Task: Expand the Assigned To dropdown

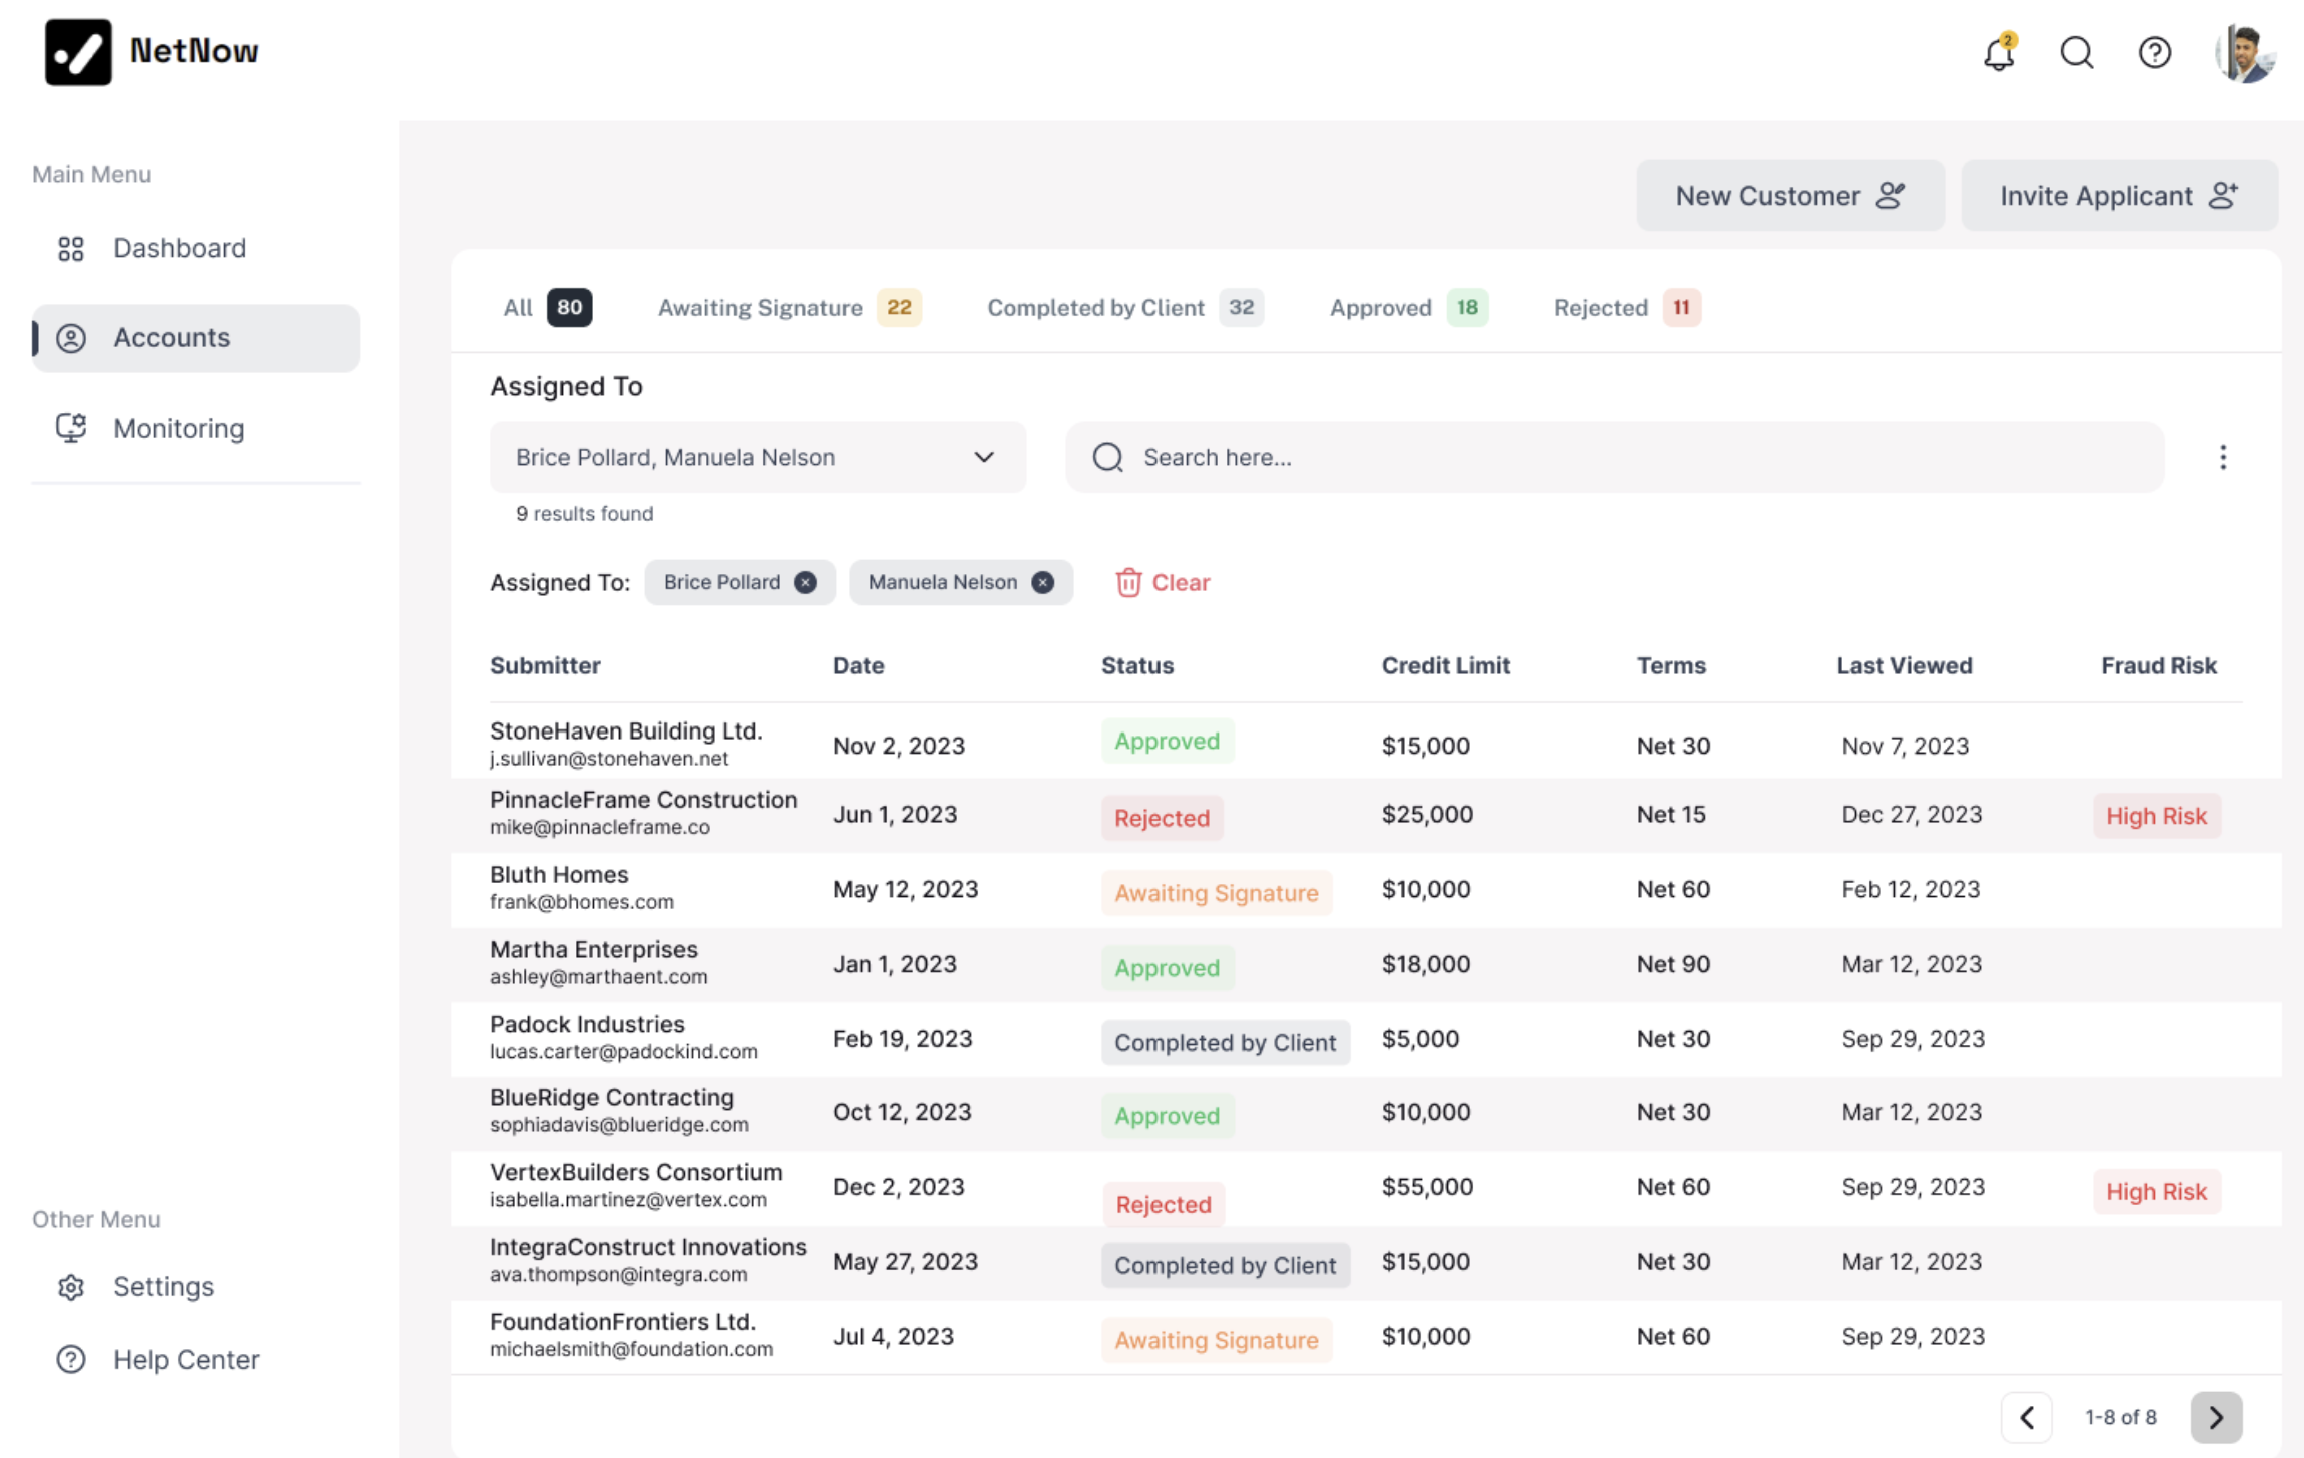Action: pos(984,457)
